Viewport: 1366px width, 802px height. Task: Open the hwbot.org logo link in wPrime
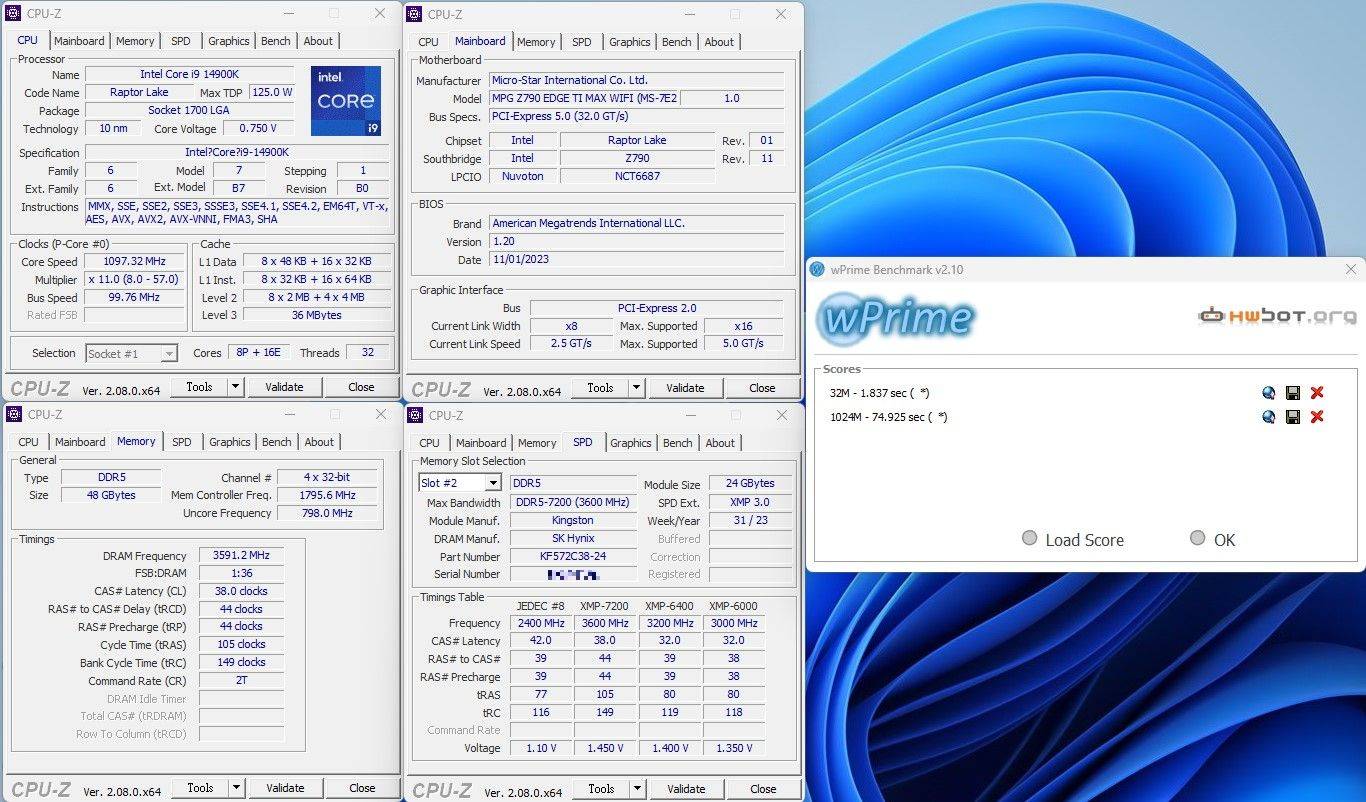1279,316
